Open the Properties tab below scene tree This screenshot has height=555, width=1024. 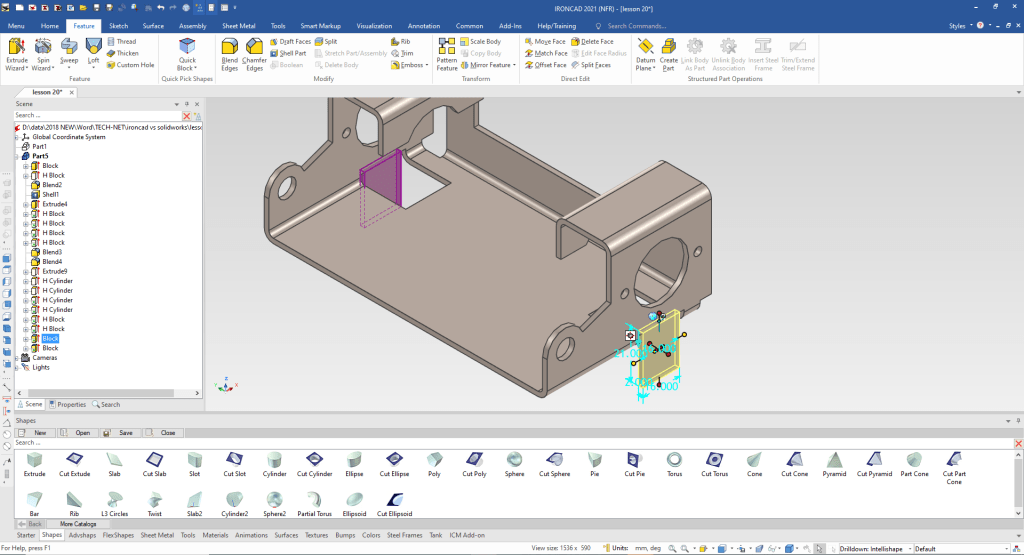coord(68,404)
